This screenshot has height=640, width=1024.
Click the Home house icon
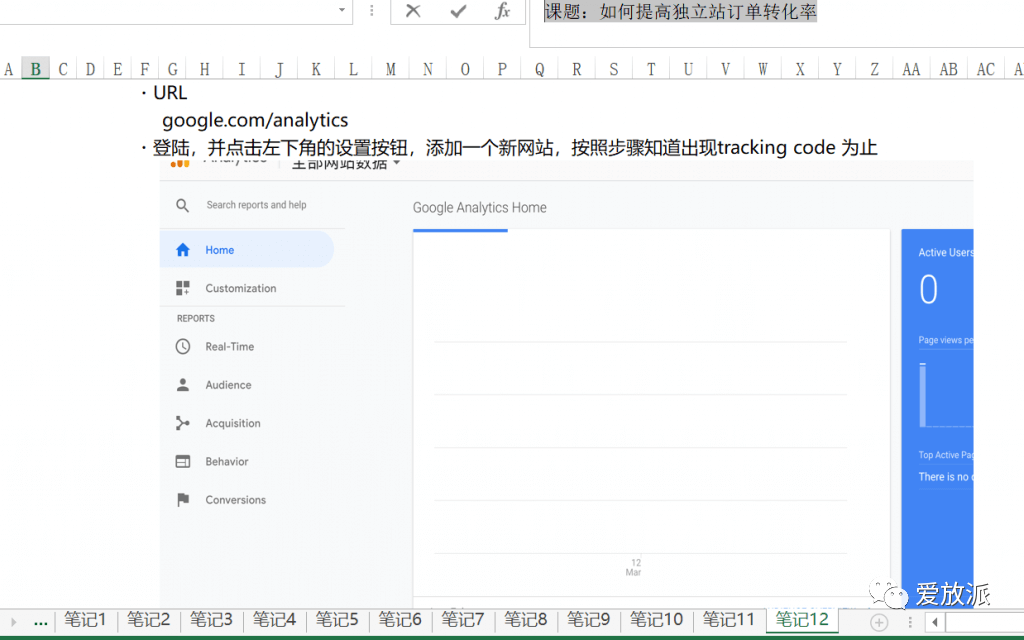coord(183,249)
